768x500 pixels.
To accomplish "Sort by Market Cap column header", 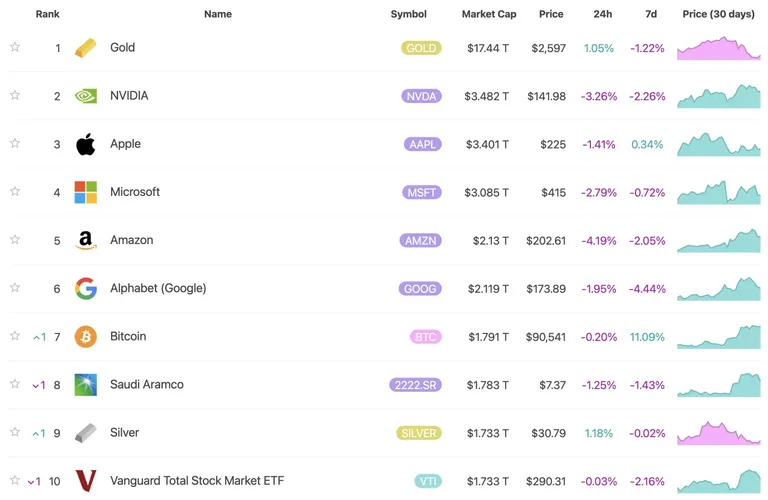I will tap(489, 14).
